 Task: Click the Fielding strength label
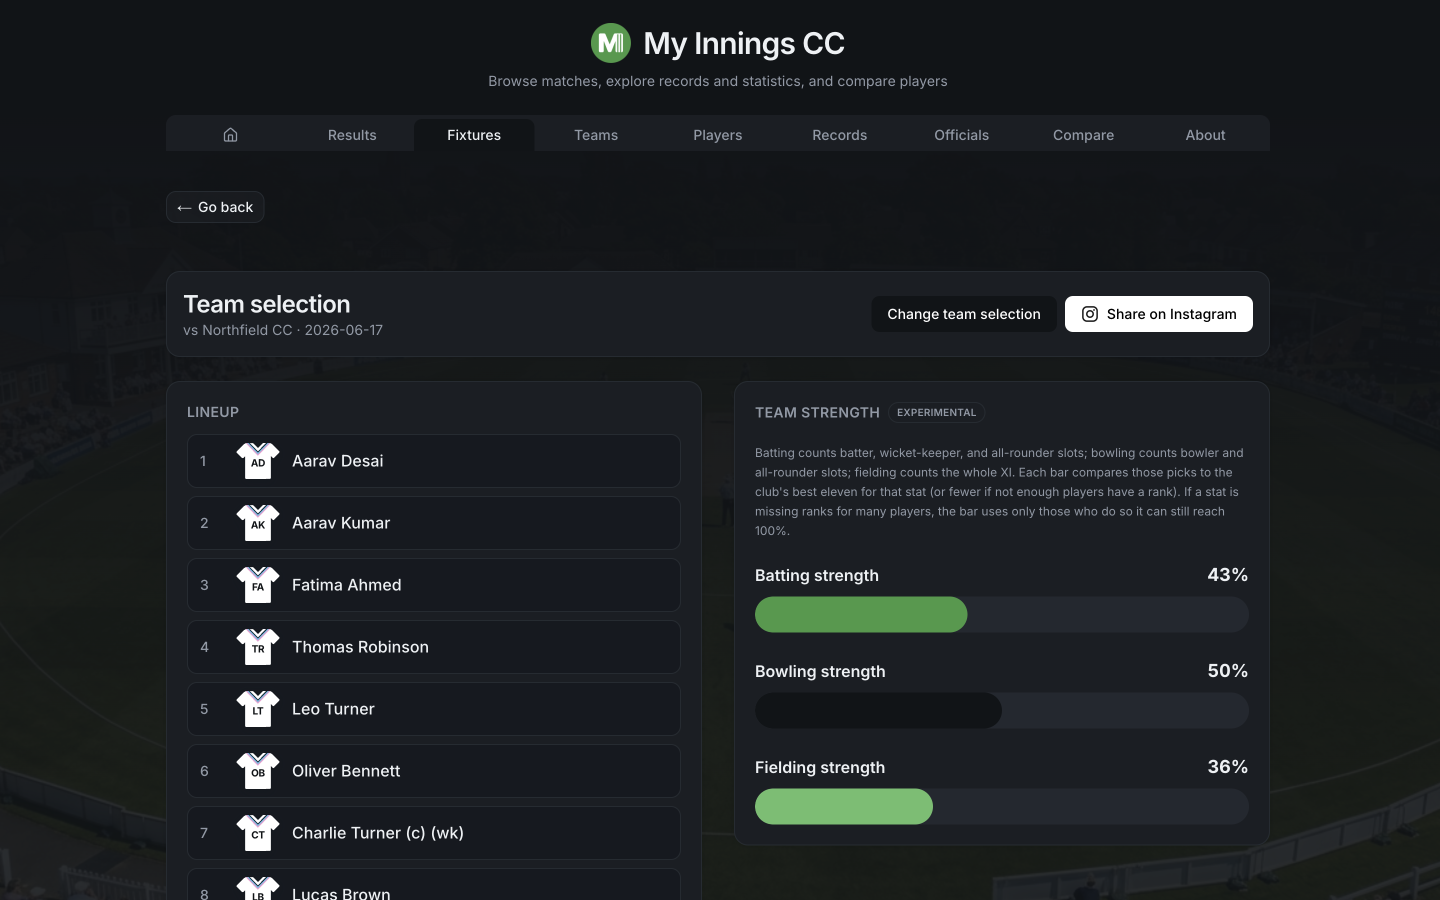(x=820, y=767)
